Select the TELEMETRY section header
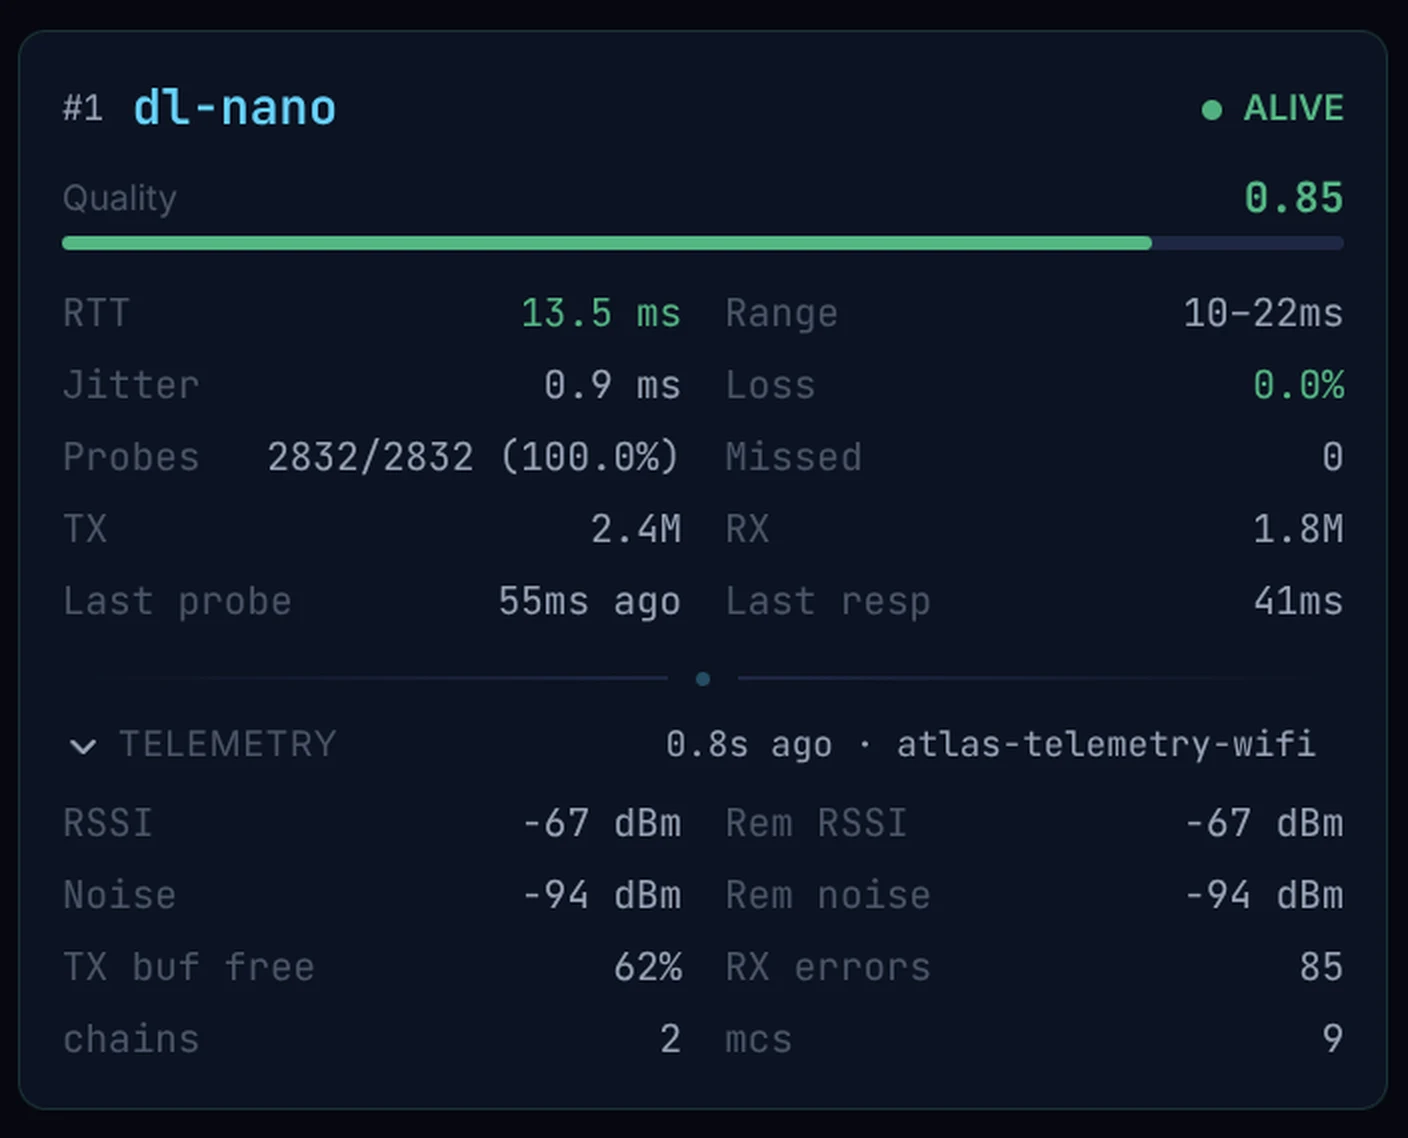 click(228, 744)
